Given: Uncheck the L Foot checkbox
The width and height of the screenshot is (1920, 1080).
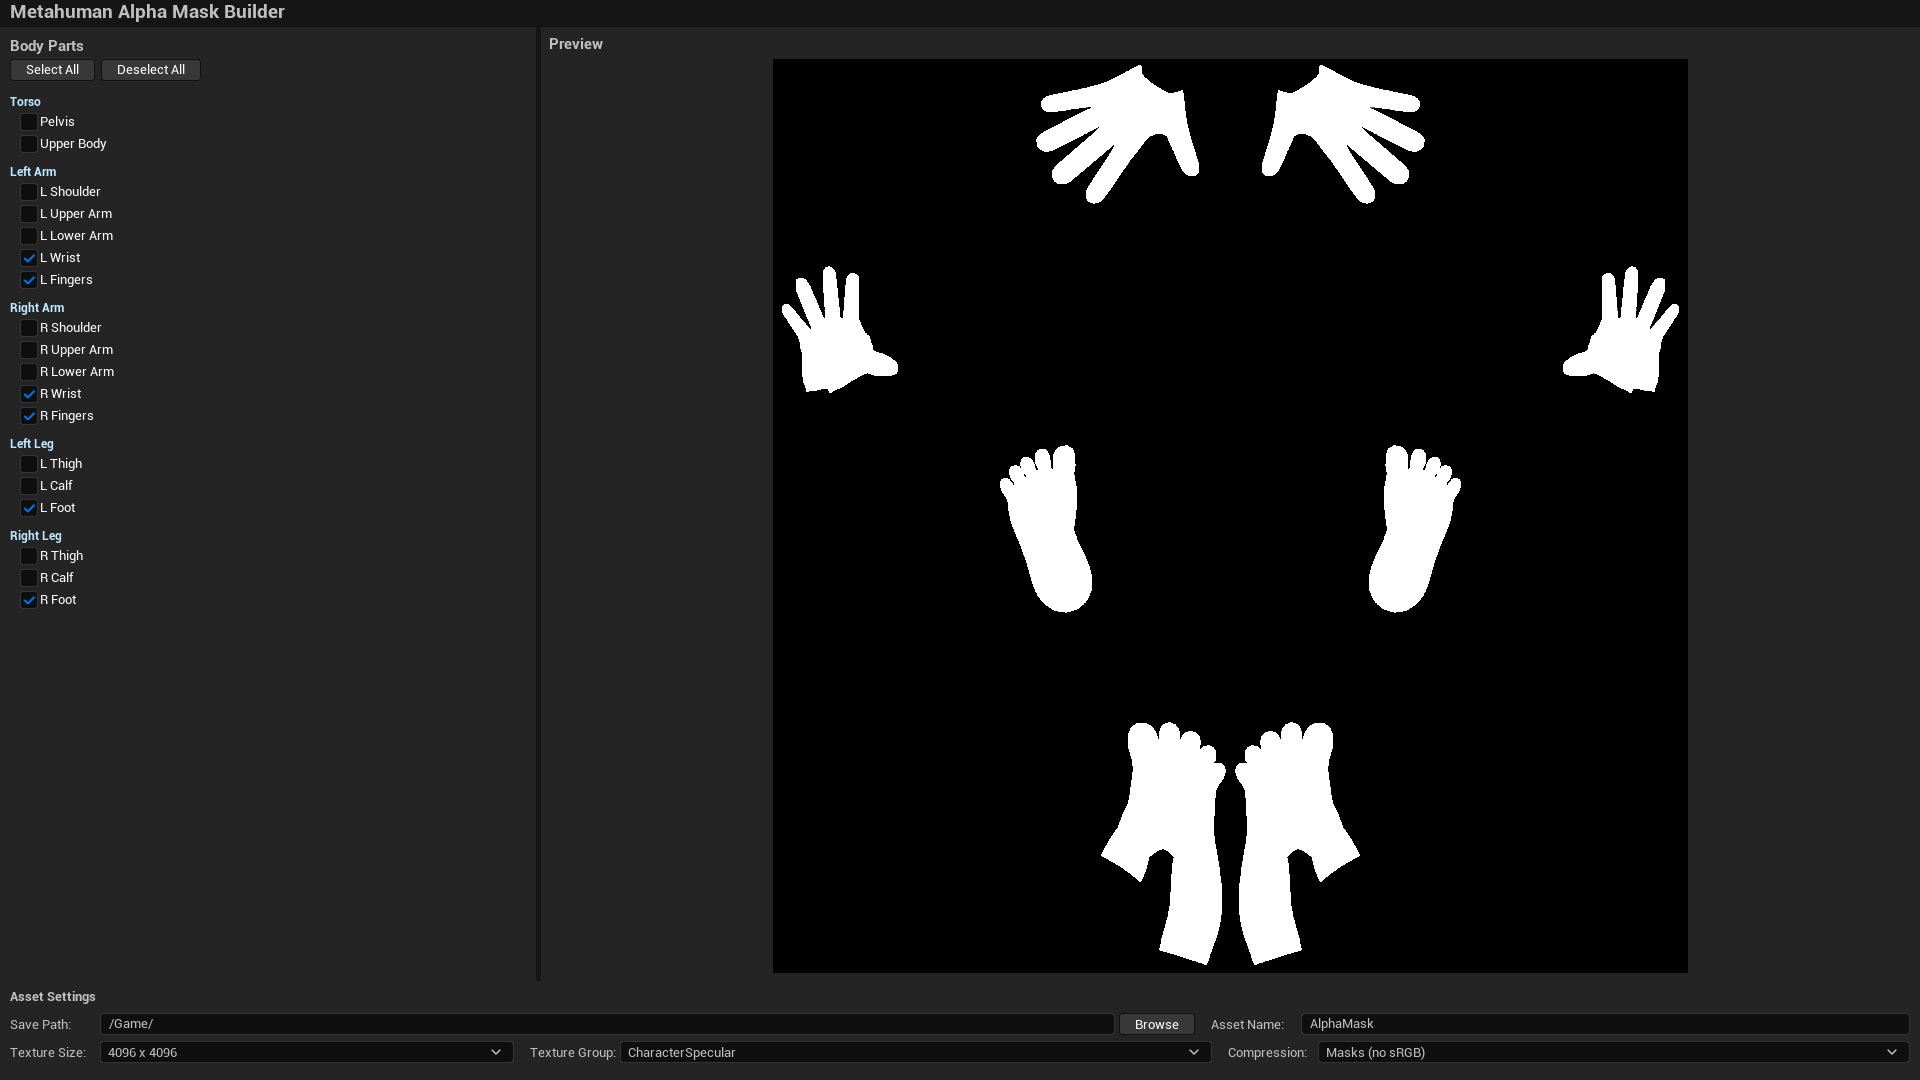Looking at the screenshot, I should click(29, 508).
